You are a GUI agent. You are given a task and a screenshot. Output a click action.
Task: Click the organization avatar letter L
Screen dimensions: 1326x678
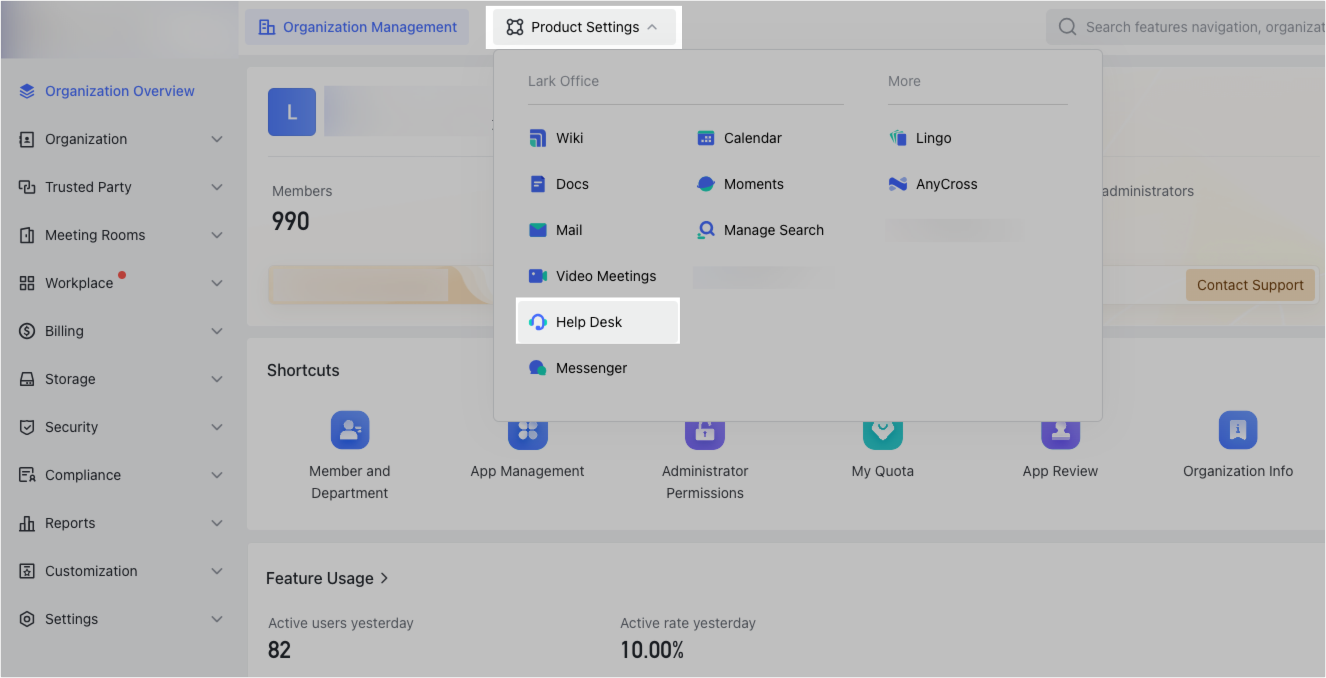coord(292,112)
